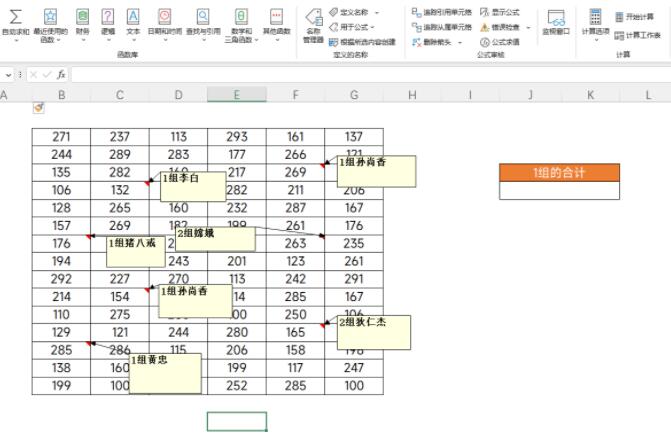Click Trace Dependents (追踪从属单元格)
Image resolution: width=671 pixels, height=435 pixels.
442,27
